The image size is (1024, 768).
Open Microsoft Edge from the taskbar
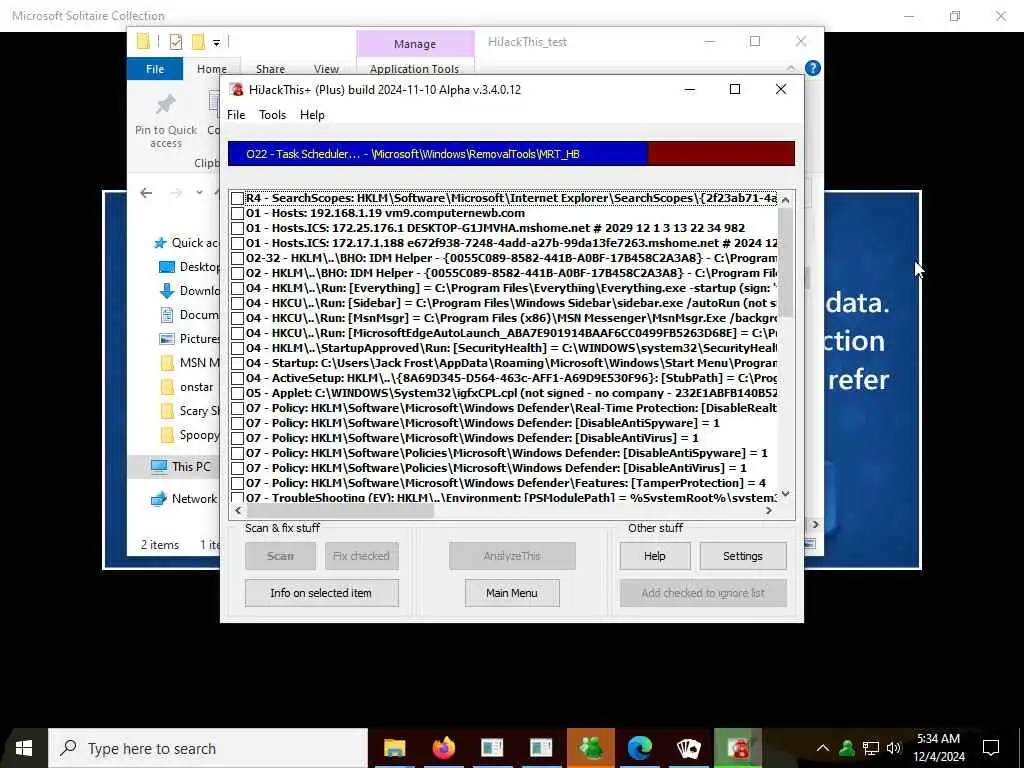639,748
